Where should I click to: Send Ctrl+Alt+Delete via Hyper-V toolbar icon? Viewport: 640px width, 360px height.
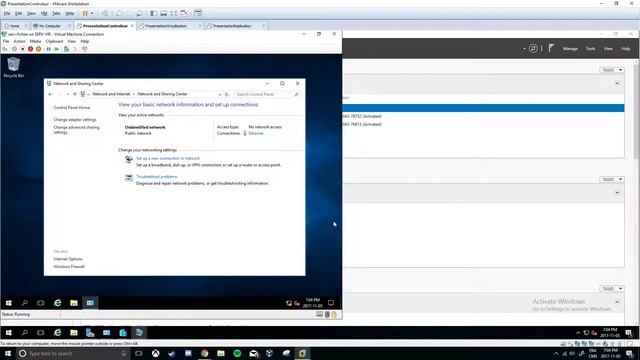click(5, 49)
